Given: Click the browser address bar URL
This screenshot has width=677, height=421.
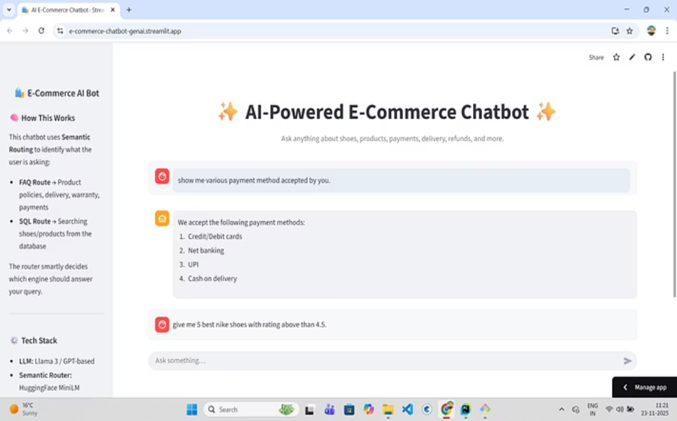Looking at the screenshot, I should tap(125, 31).
